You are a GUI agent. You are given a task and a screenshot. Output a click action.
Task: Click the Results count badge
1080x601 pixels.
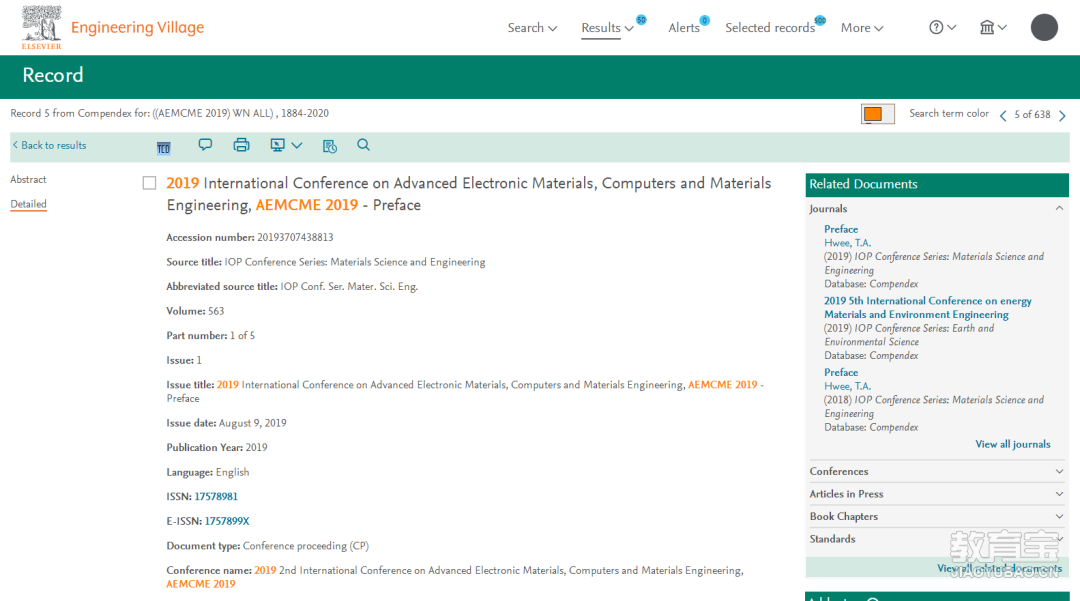641,20
